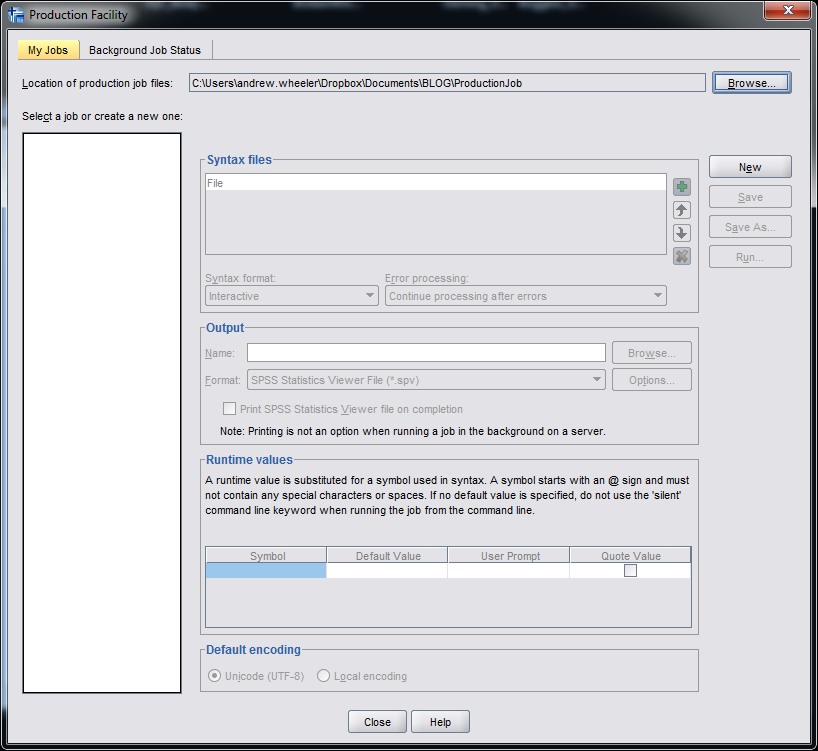Toggle Print SPSS Statistics Viewer file checkbox
818x751 pixels.
pyautogui.click(x=229, y=408)
